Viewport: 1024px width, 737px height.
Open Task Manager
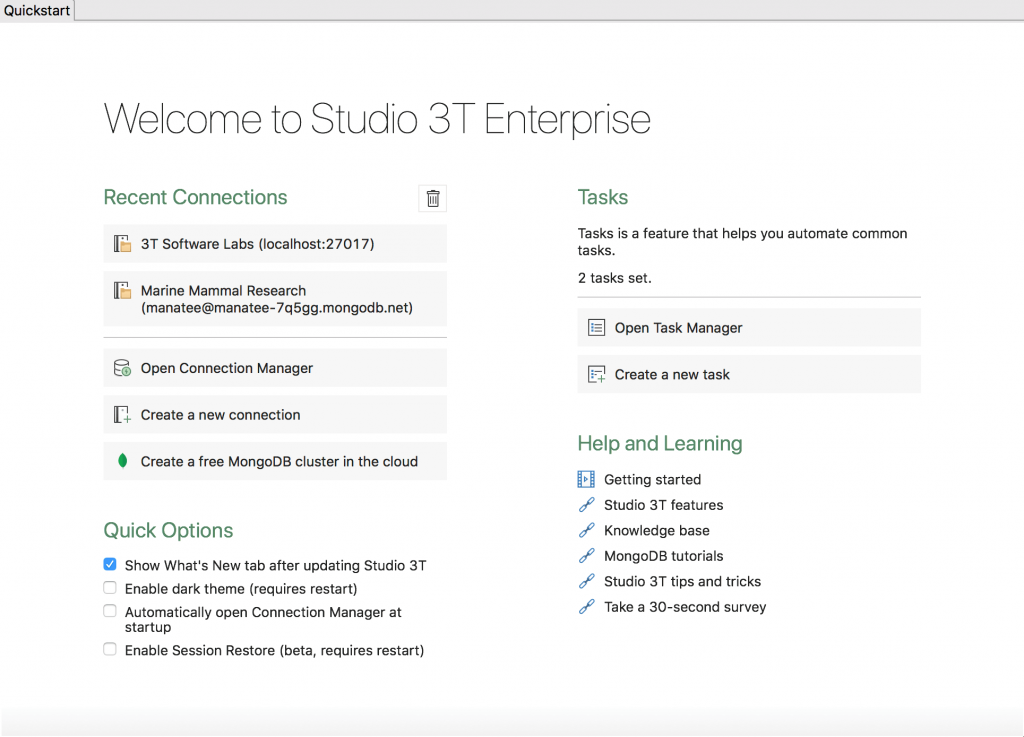[749, 328]
